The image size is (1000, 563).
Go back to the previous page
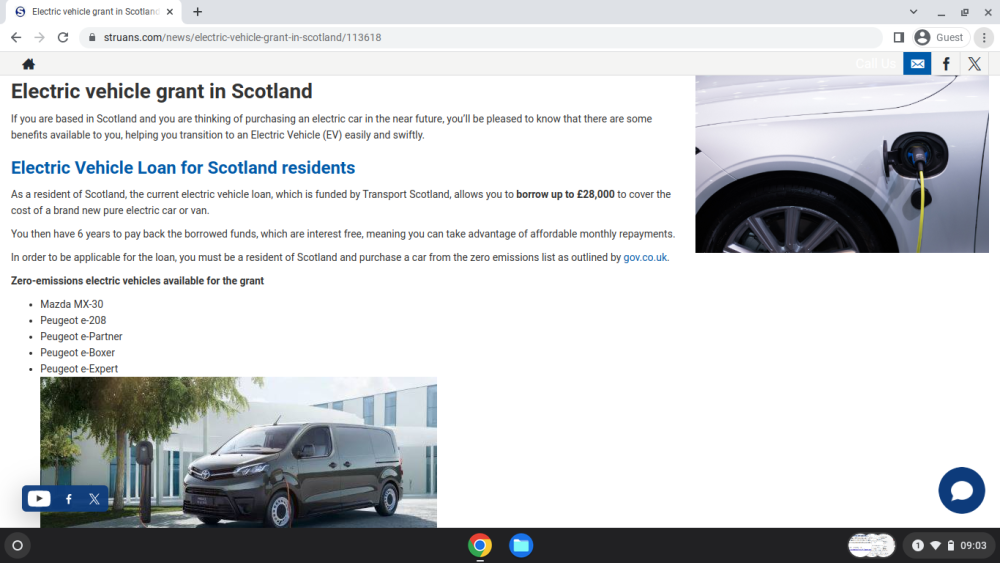tap(16, 38)
